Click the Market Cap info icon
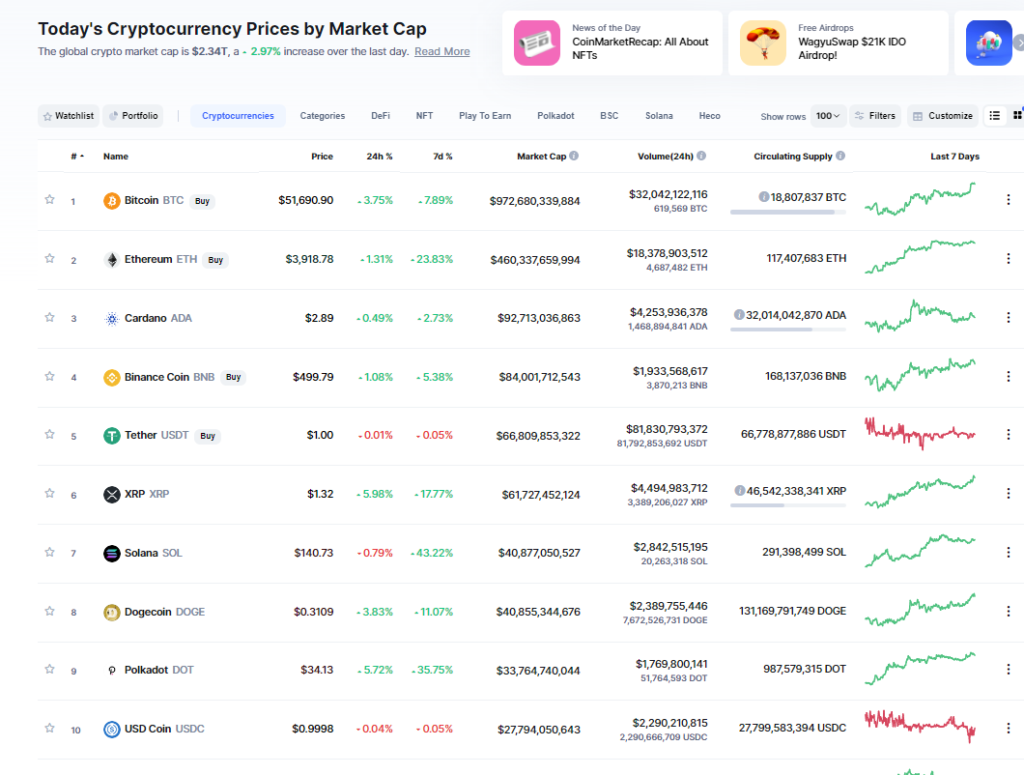The image size is (1024, 775). 574,156
